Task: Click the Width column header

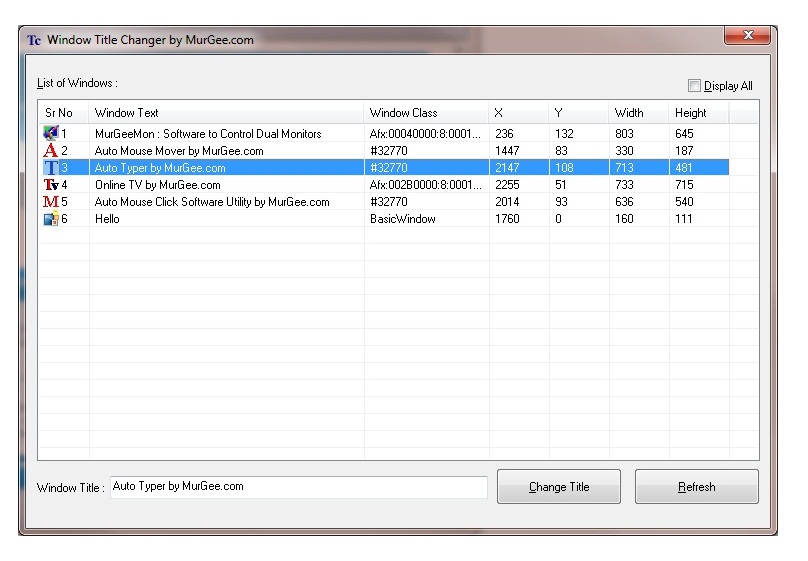Action: click(x=639, y=113)
